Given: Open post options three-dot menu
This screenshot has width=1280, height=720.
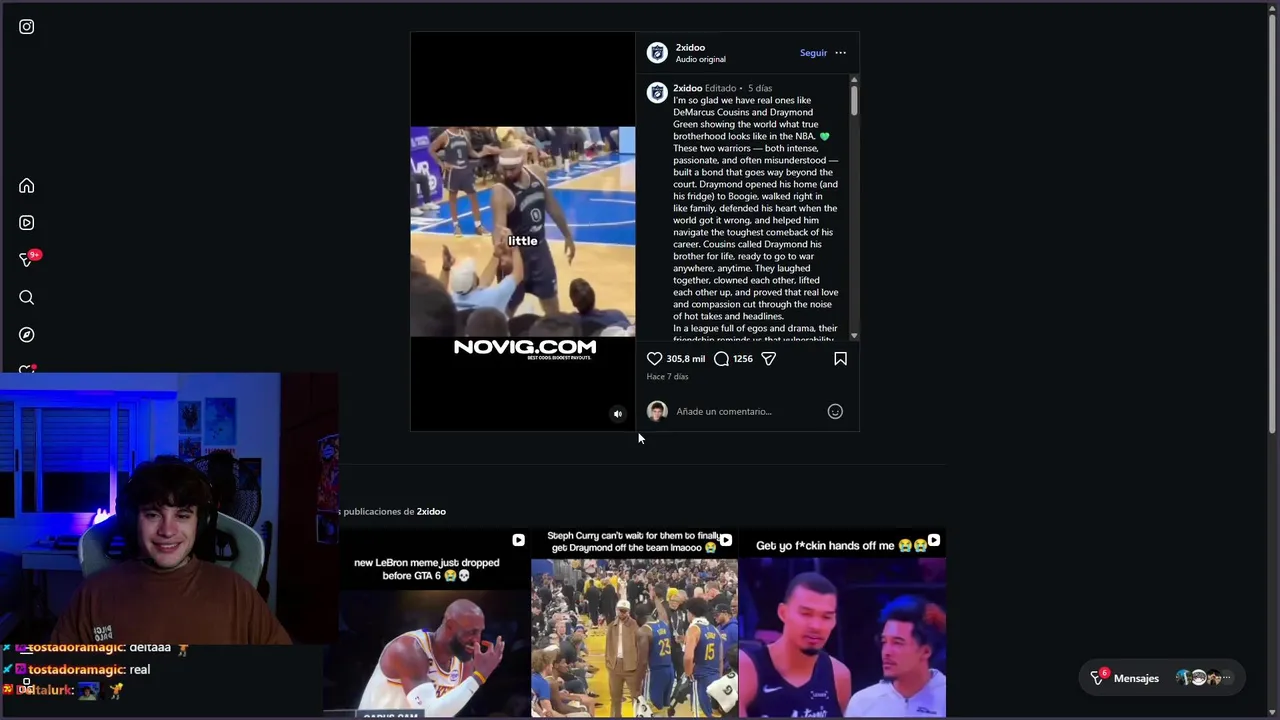Looking at the screenshot, I should pyautogui.click(x=840, y=53).
